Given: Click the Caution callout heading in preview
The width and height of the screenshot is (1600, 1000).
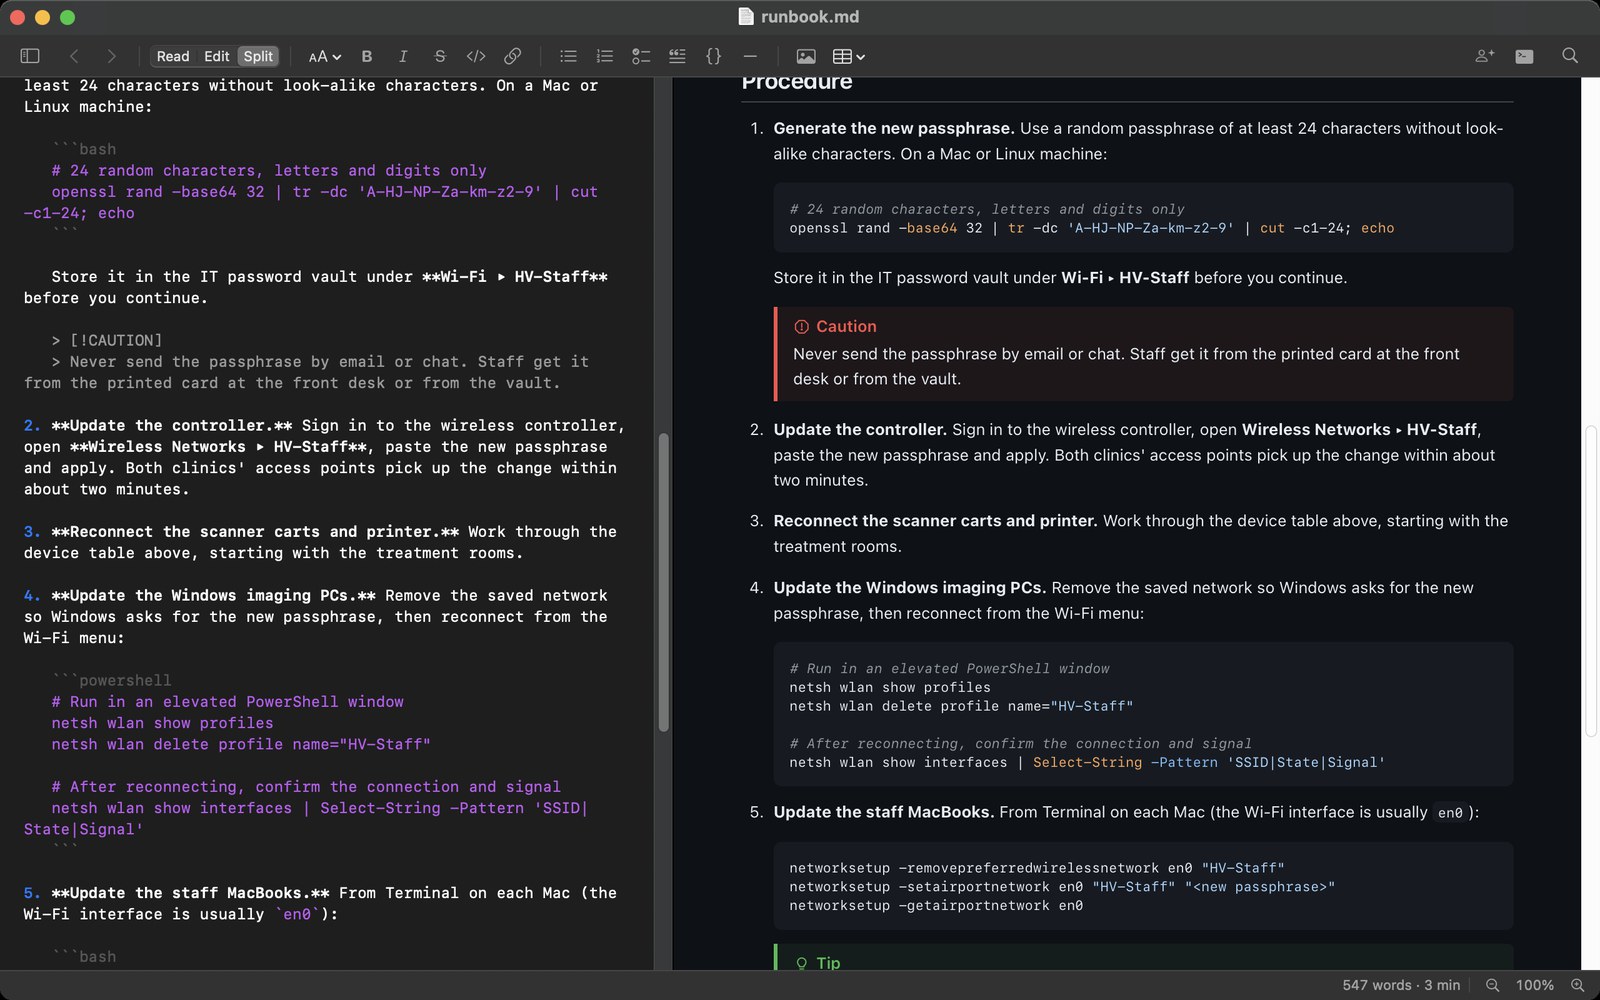Looking at the screenshot, I should (846, 326).
